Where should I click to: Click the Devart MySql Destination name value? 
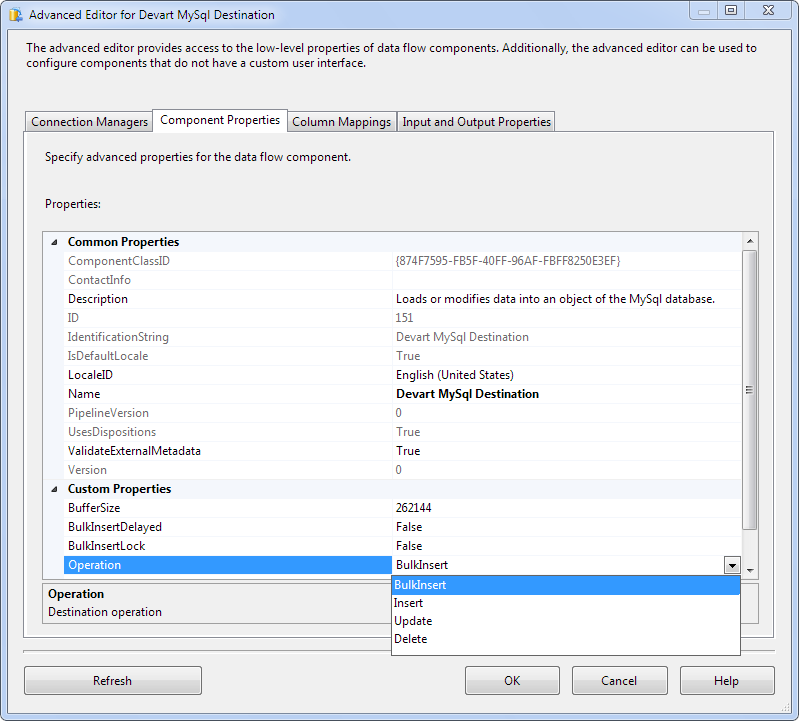467,394
